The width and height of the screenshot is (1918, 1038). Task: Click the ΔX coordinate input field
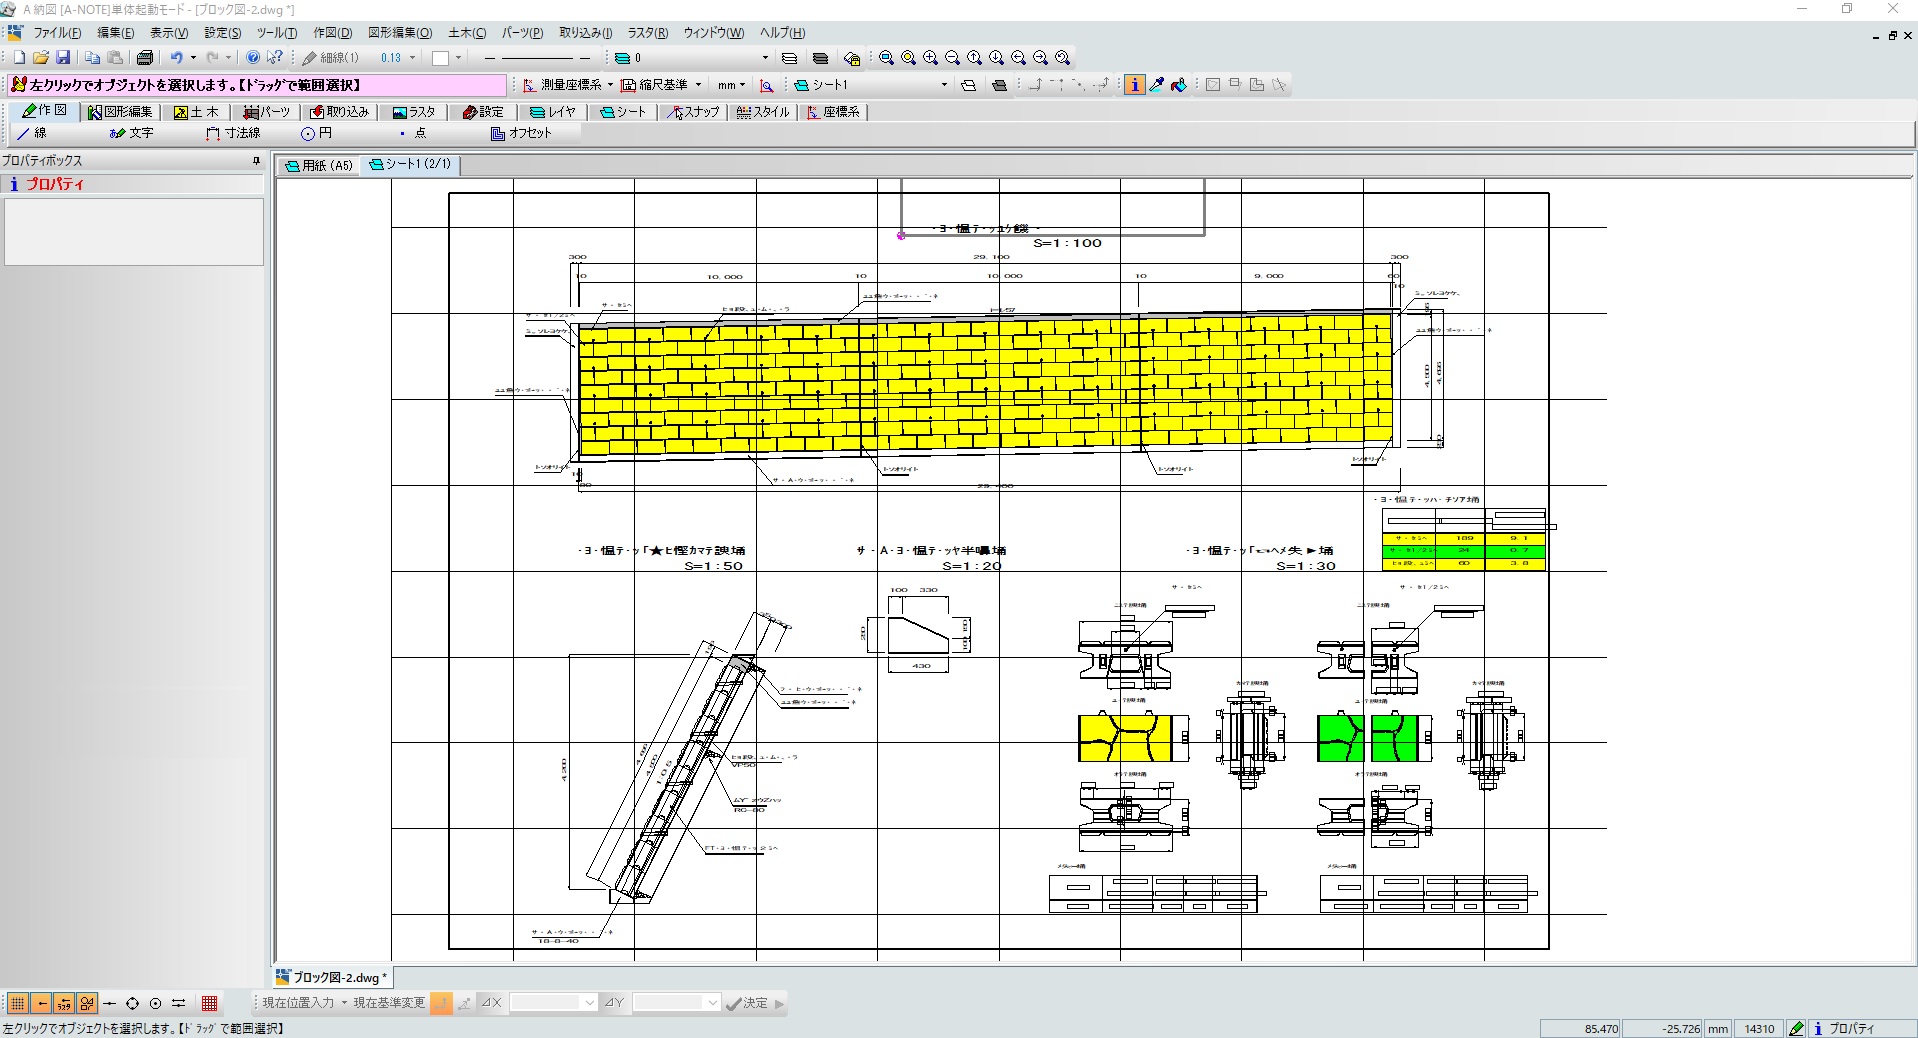coord(545,1003)
